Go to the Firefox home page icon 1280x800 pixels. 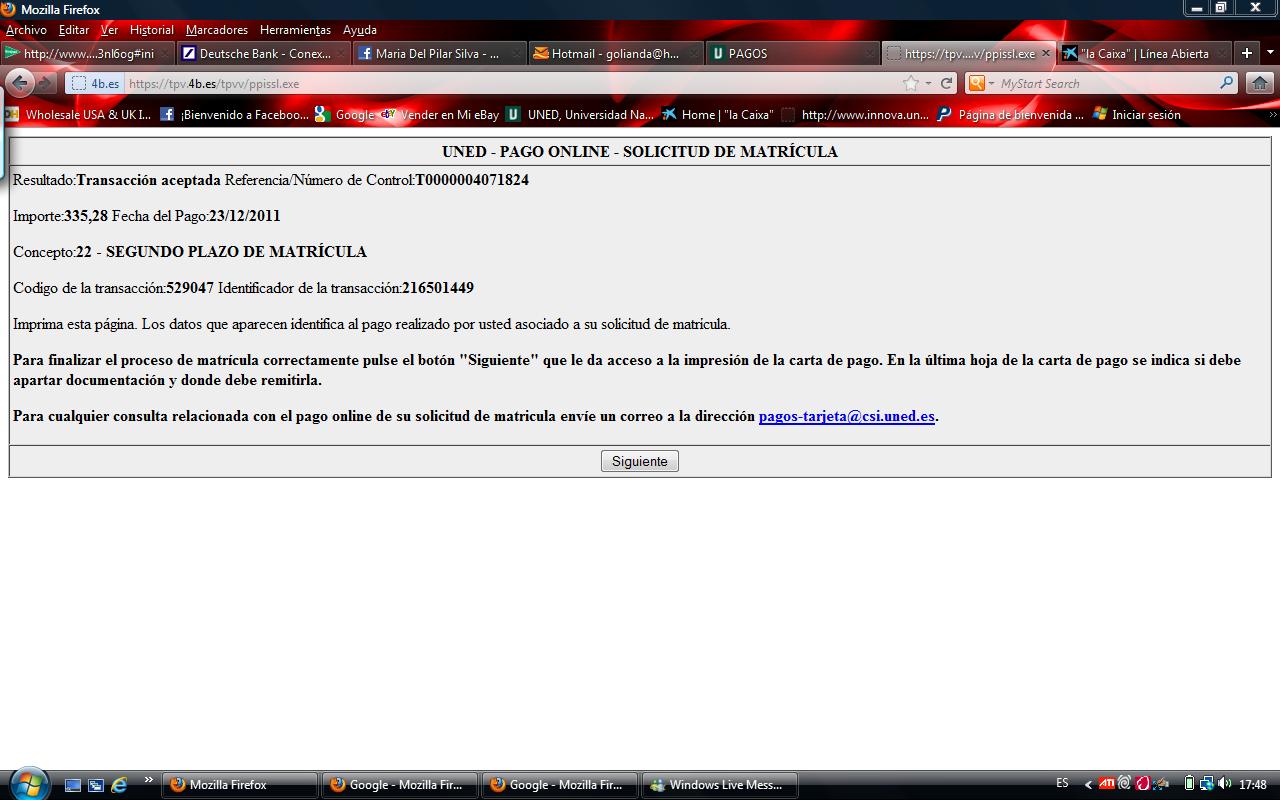(x=1259, y=83)
